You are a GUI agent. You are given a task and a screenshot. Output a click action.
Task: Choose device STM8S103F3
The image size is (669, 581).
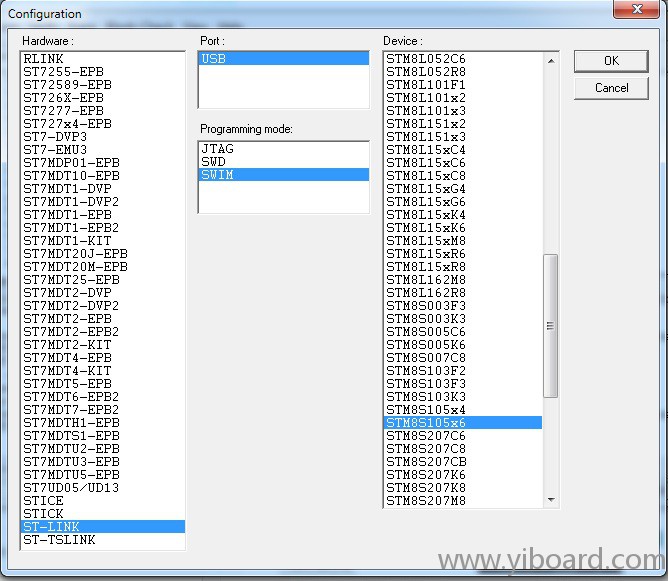[x=463, y=383]
